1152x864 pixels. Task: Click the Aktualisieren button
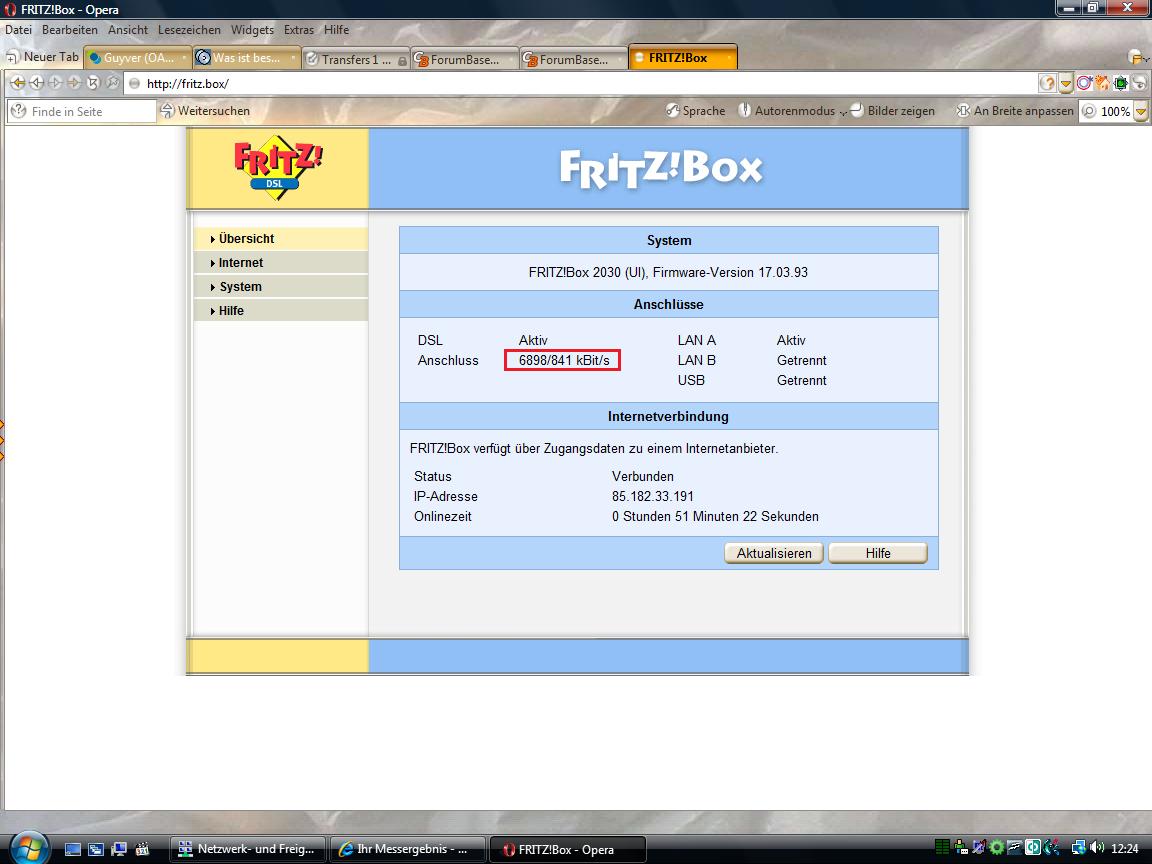774,553
